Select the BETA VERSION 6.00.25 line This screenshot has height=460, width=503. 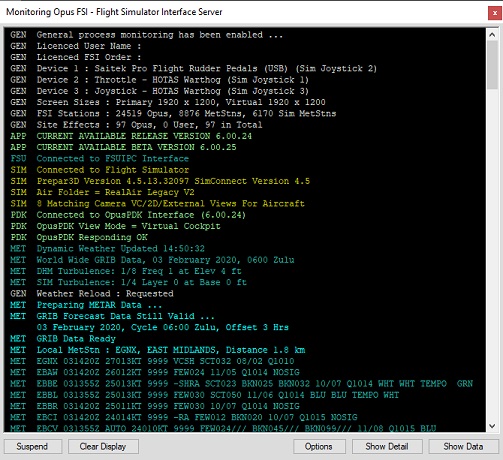123,147
